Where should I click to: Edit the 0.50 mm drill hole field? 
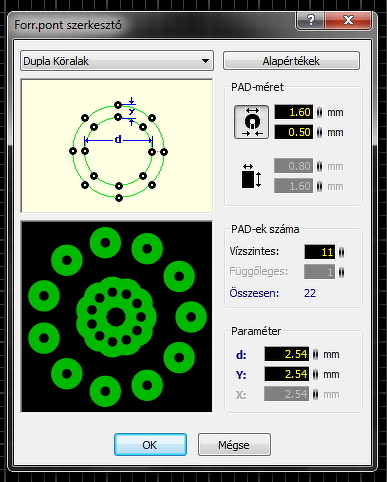point(293,132)
